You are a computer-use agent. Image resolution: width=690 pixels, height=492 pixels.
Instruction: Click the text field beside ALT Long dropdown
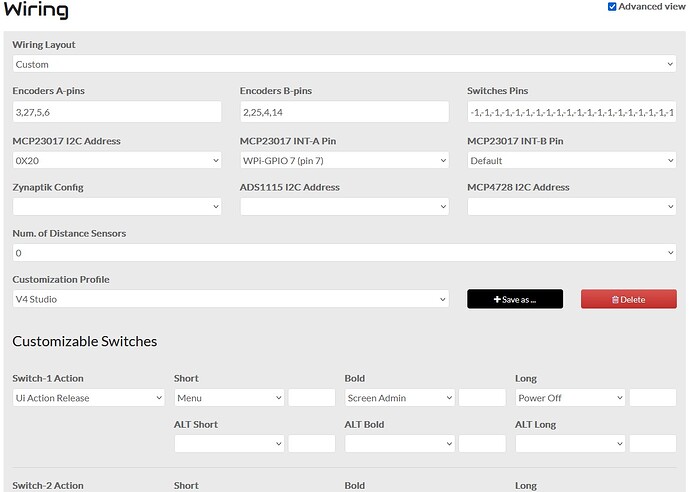click(653, 444)
